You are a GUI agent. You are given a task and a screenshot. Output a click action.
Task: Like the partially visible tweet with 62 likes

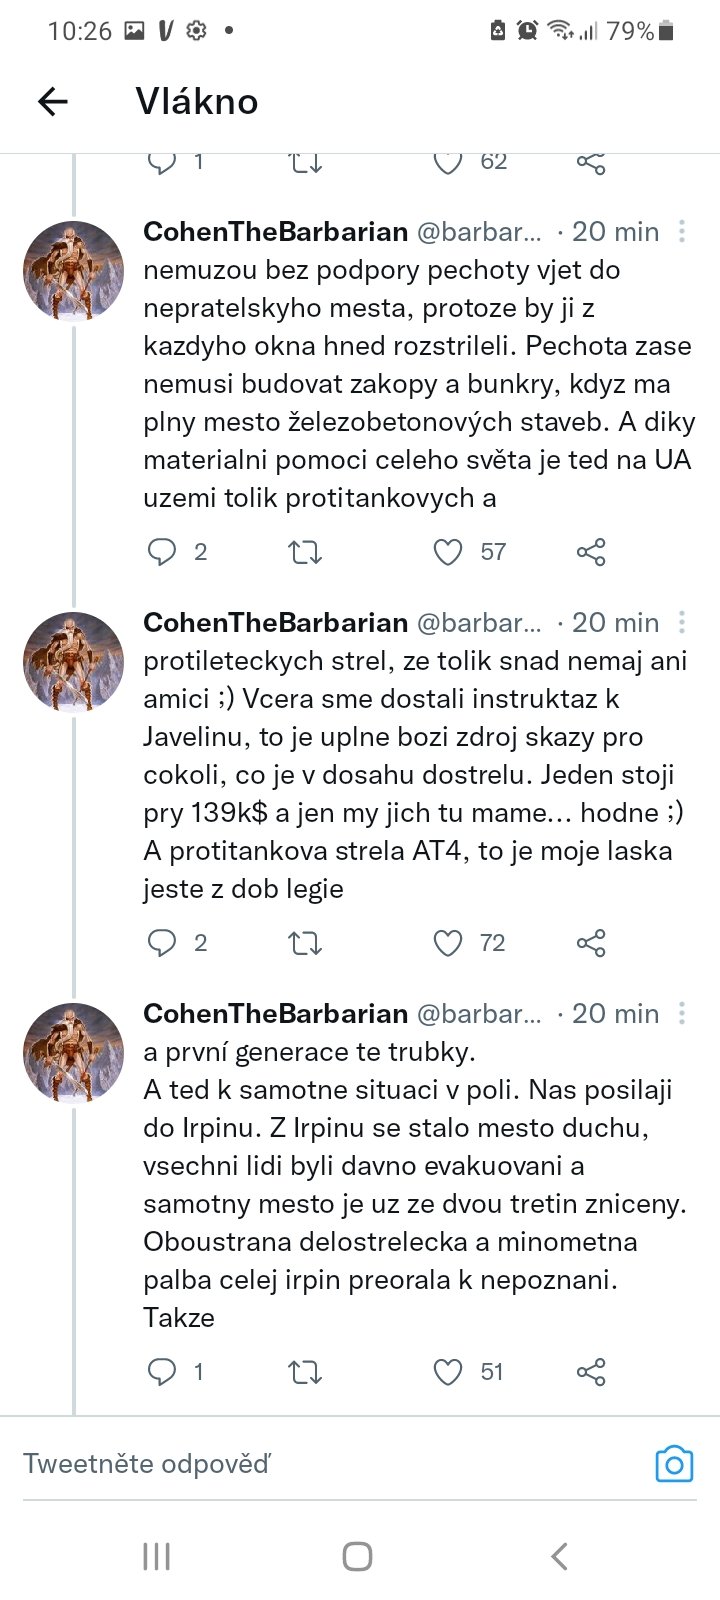tap(448, 163)
